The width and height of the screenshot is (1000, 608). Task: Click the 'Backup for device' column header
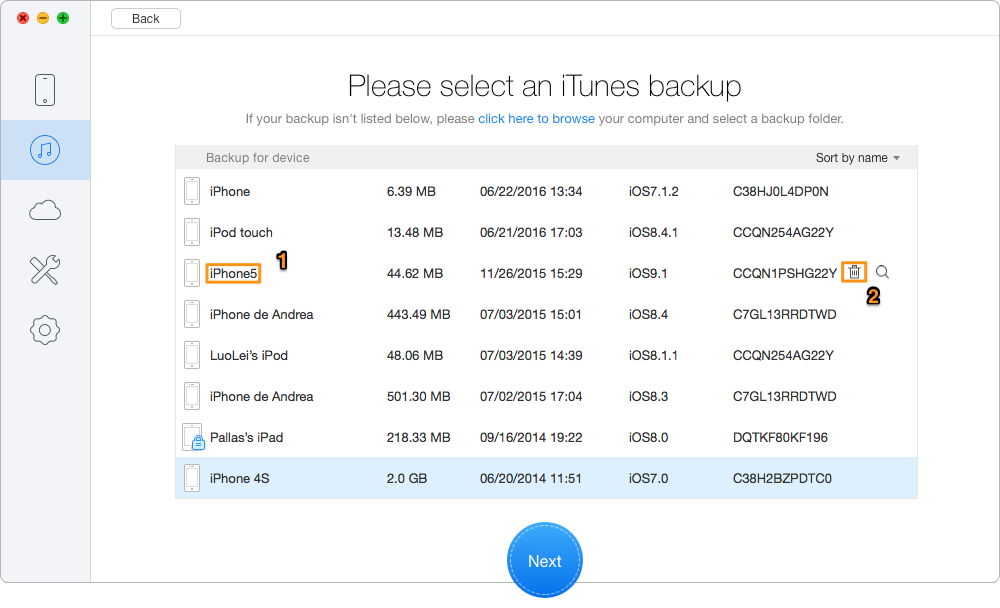(x=258, y=158)
